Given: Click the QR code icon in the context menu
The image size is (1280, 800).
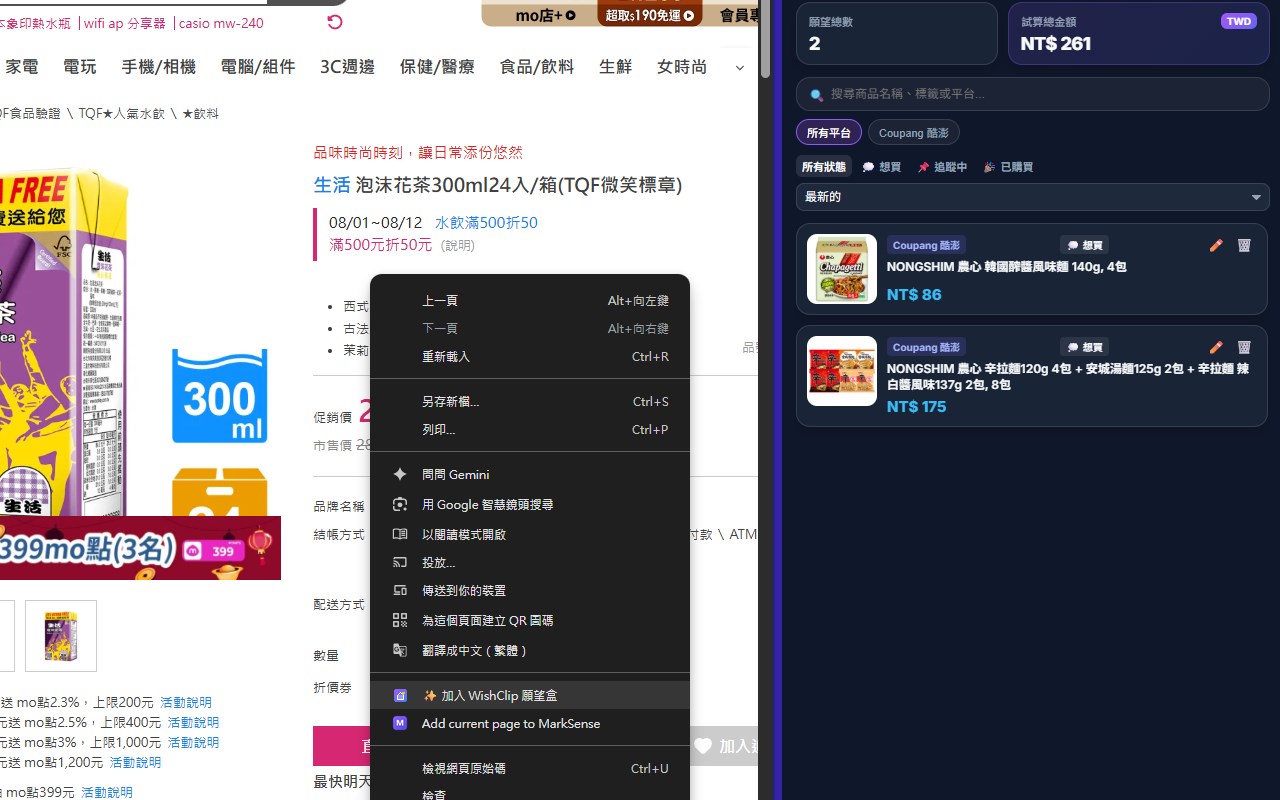Looking at the screenshot, I should tap(400, 620).
